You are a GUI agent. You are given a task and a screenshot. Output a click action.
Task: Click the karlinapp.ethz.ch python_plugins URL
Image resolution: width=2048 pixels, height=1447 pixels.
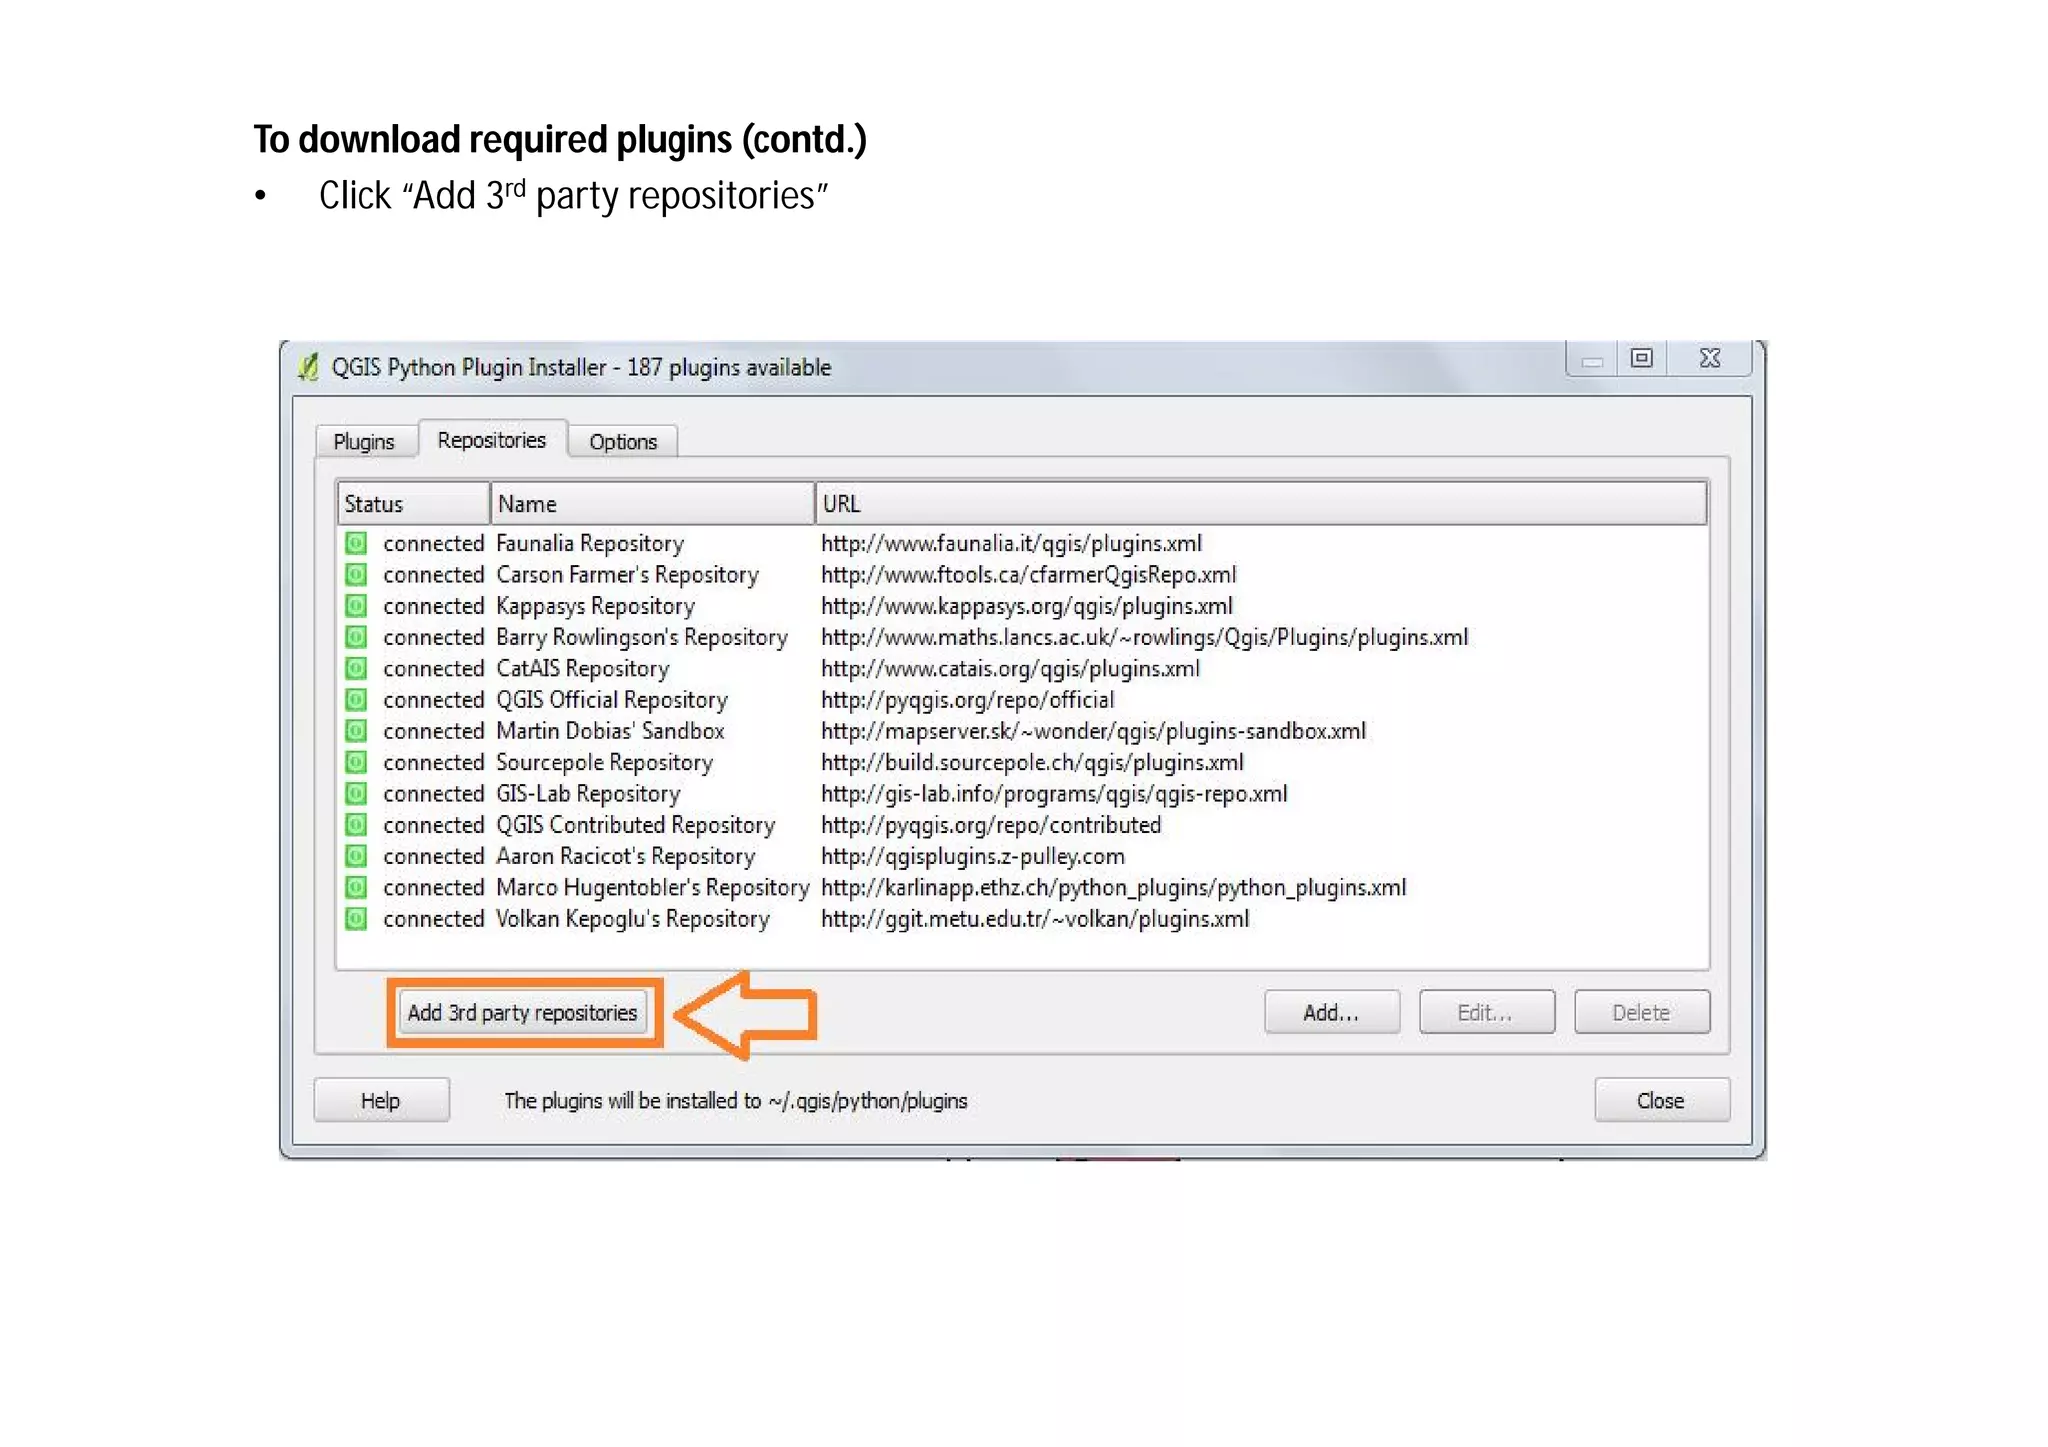point(1114,887)
